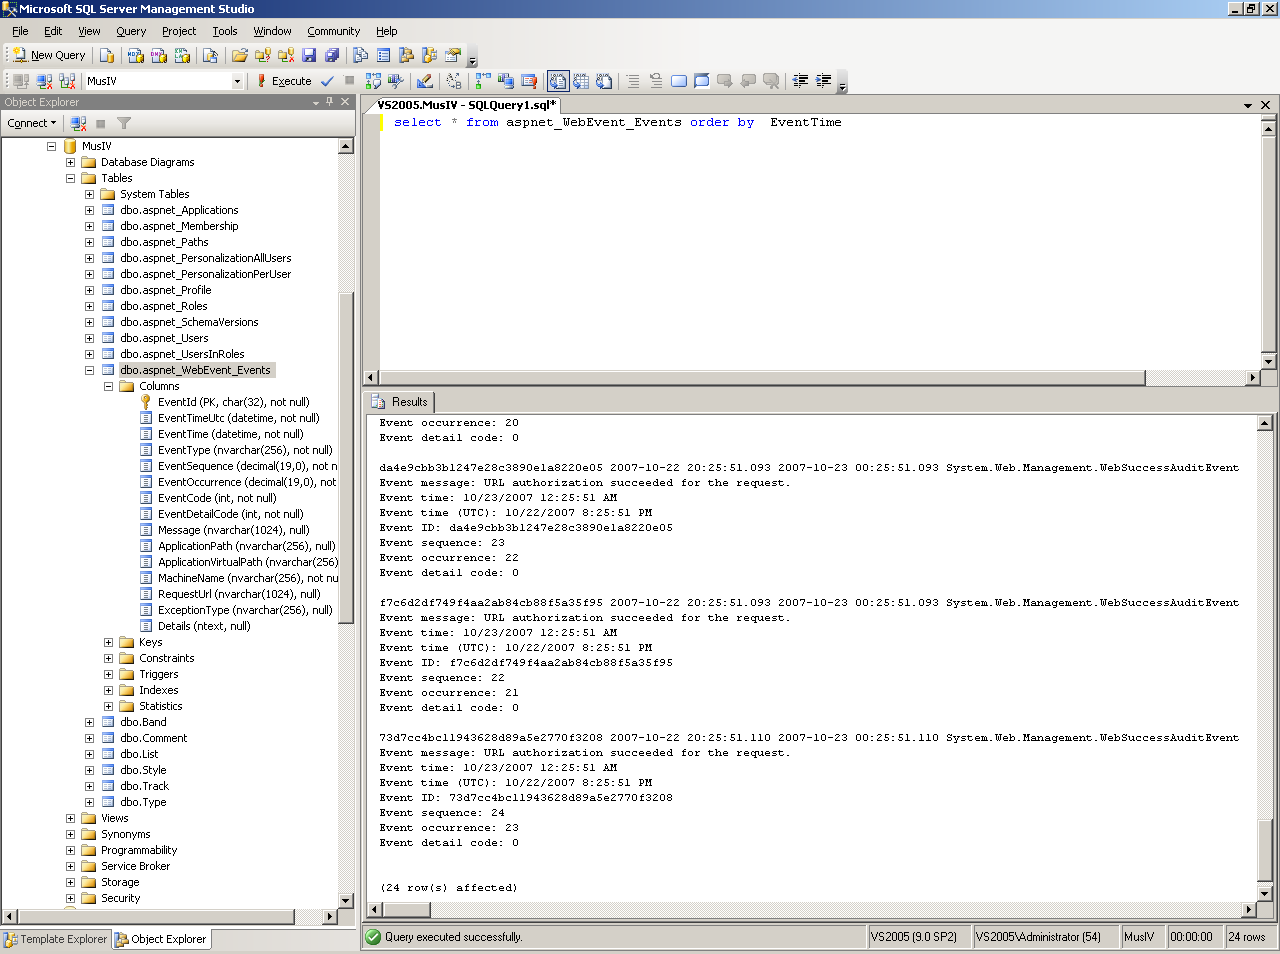This screenshot has height=954, width=1280.
Task: Click the Open File folder icon
Action: [x=240, y=55]
